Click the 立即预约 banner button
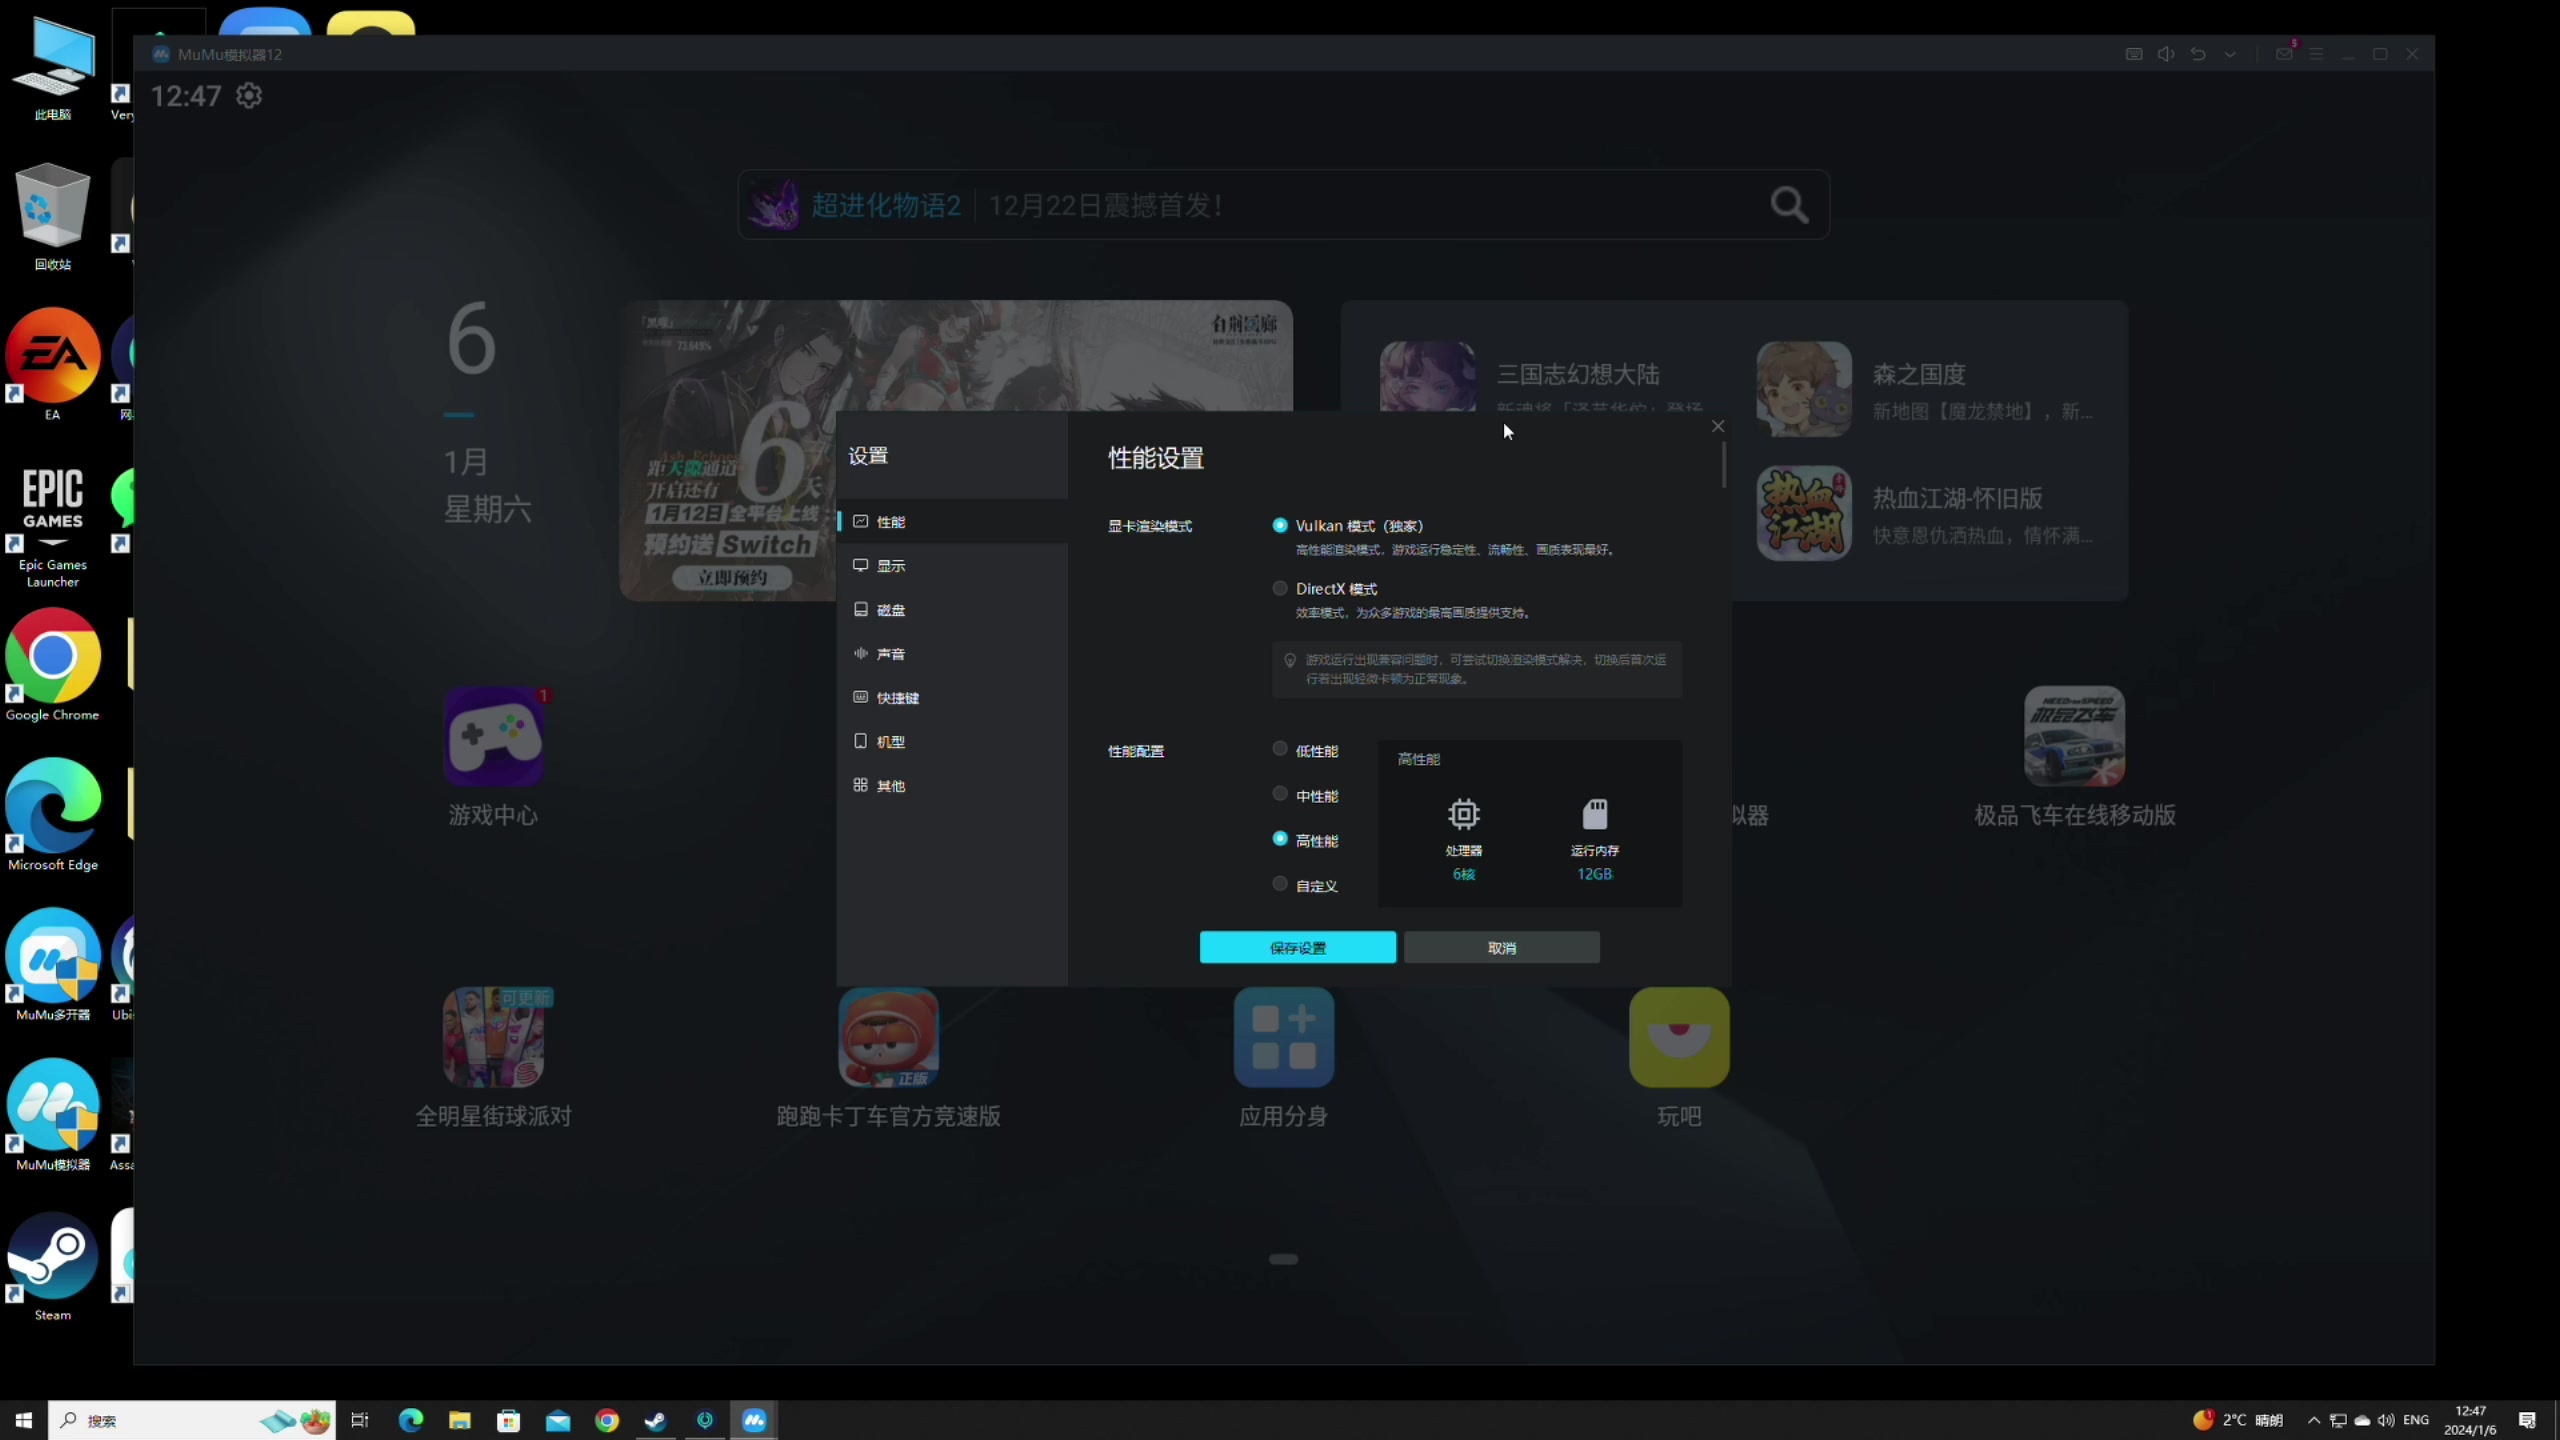Image resolution: width=2560 pixels, height=1440 pixels. [733, 578]
